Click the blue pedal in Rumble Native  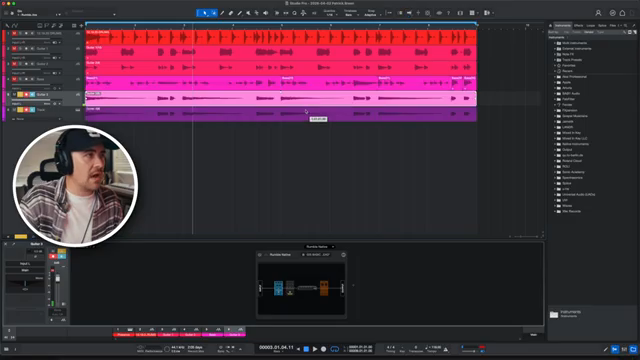[278, 288]
